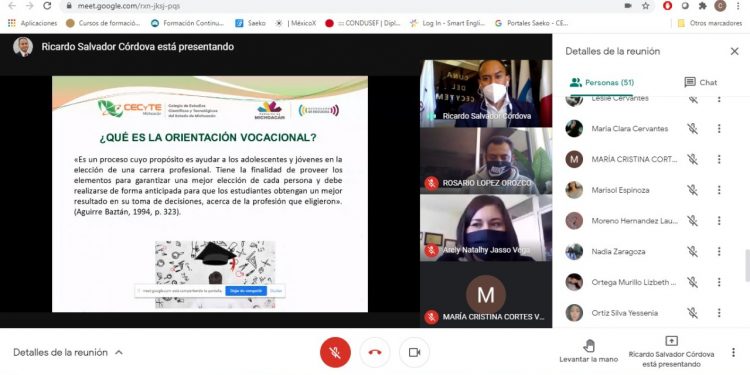Select Arely Natalhy Jasso Vega video tile

coord(485,228)
